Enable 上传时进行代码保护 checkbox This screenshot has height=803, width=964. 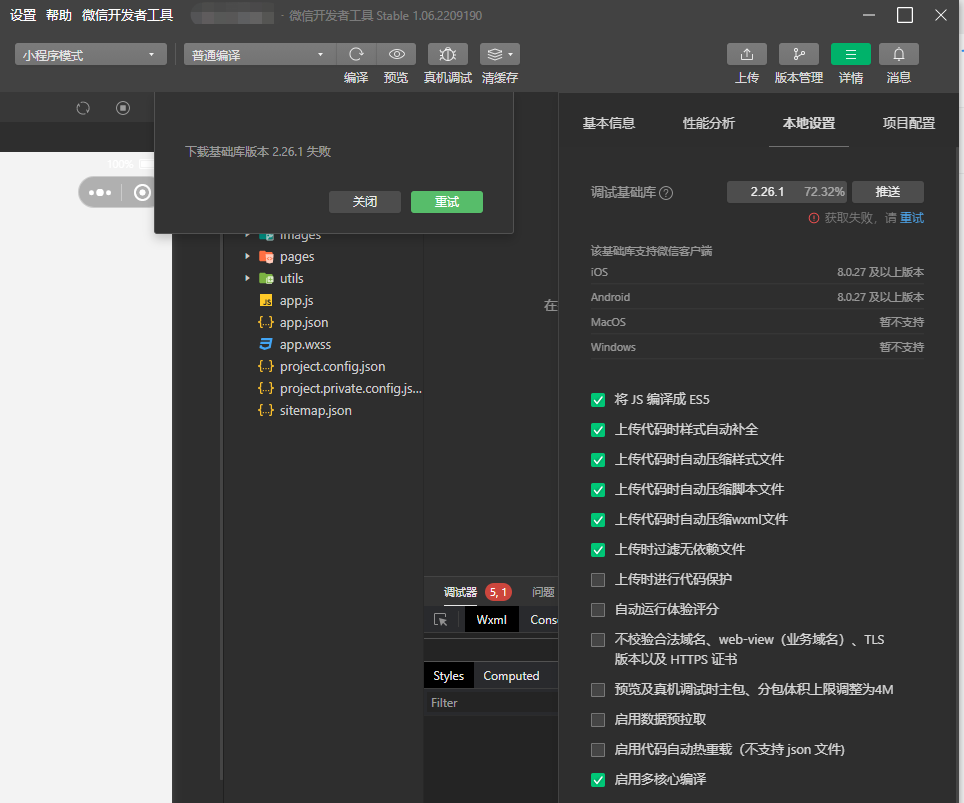point(598,580)
